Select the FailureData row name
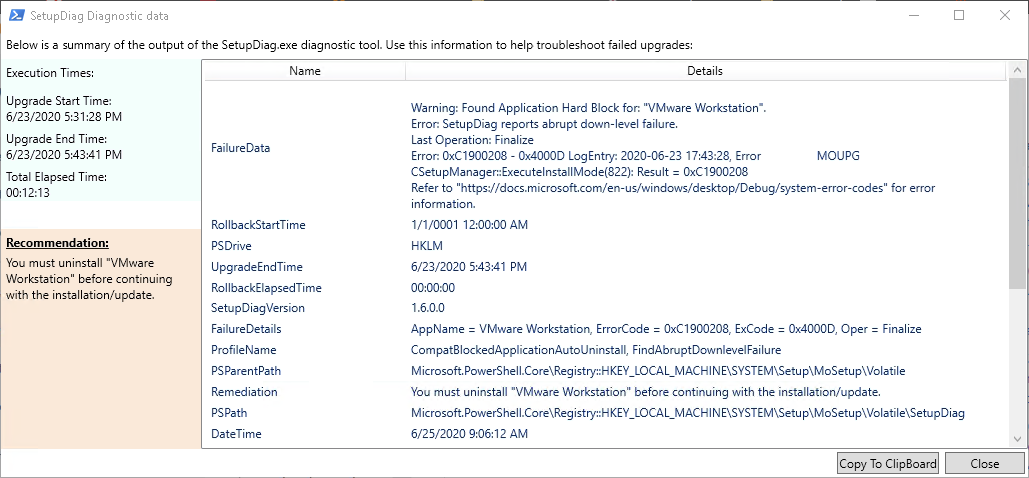This screenshot has width=1029, height=478. (x=240, y=148)
